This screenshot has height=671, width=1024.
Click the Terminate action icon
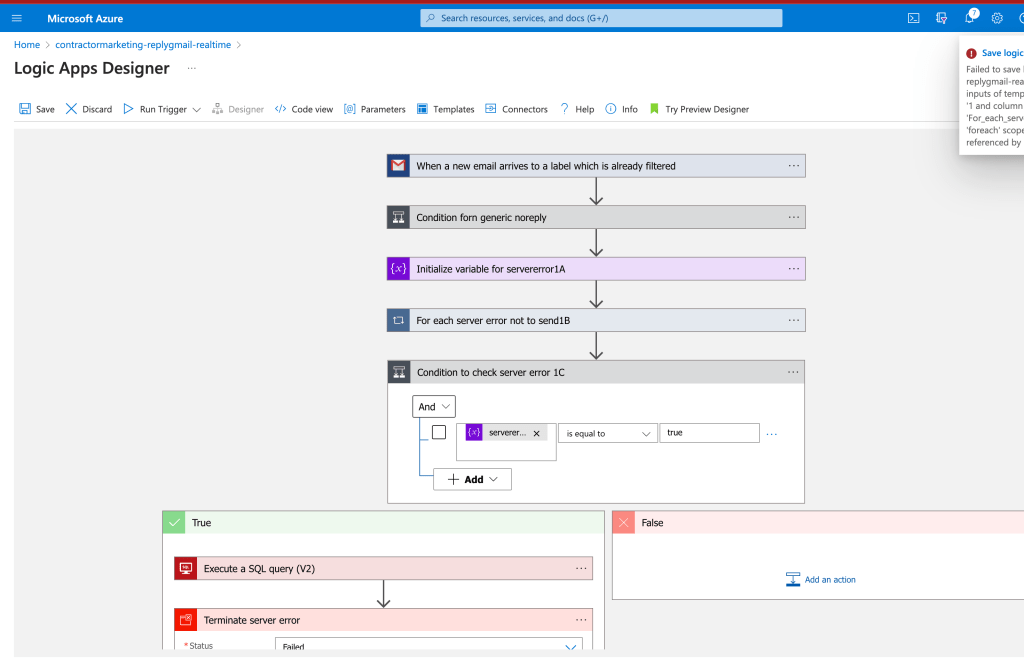[185, 620]
